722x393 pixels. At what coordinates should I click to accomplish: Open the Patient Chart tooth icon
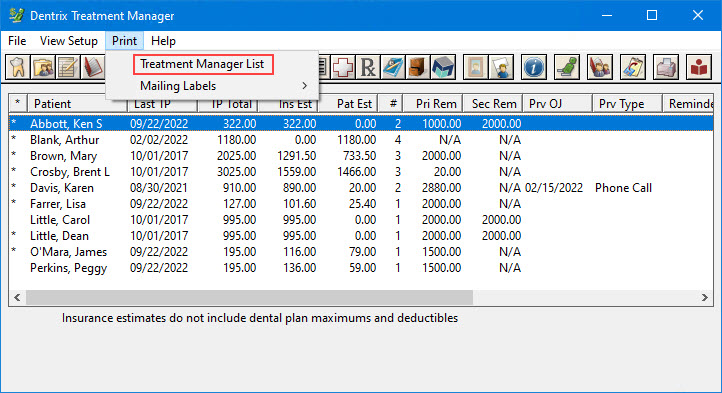(x=17, y=68)
